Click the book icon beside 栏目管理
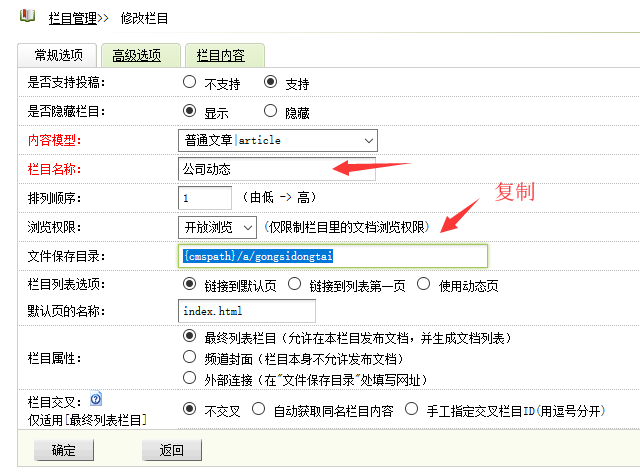 tap(27, 16)
